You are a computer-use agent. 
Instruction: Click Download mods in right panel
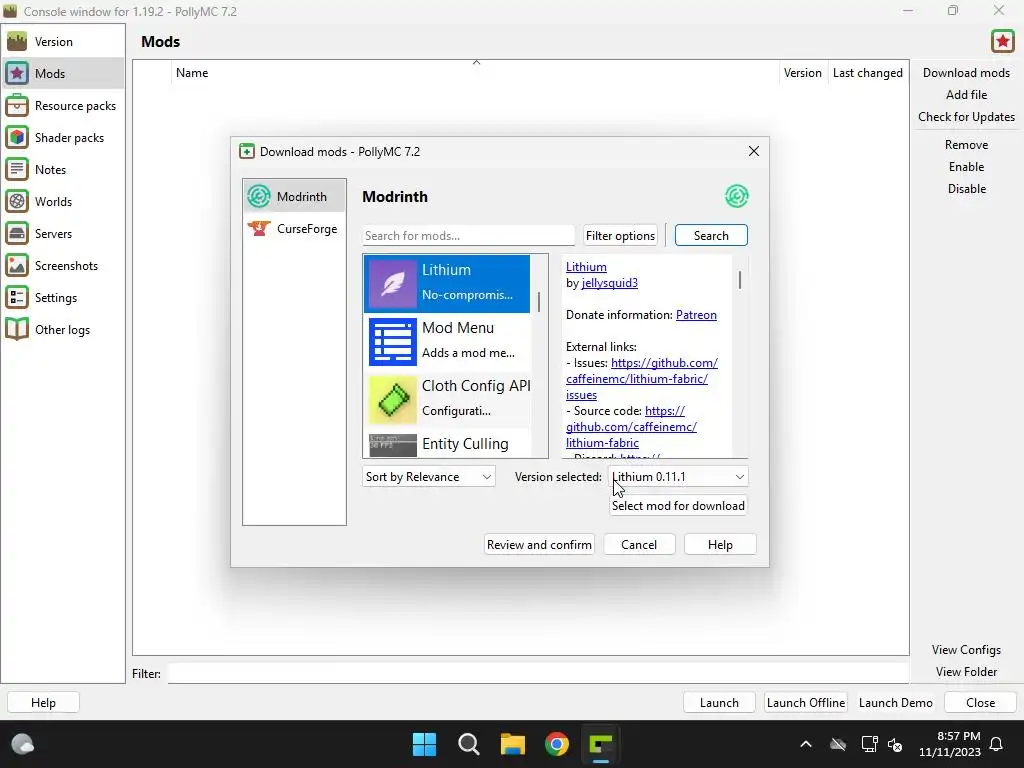pyautogui.click(x=966, y=73)
